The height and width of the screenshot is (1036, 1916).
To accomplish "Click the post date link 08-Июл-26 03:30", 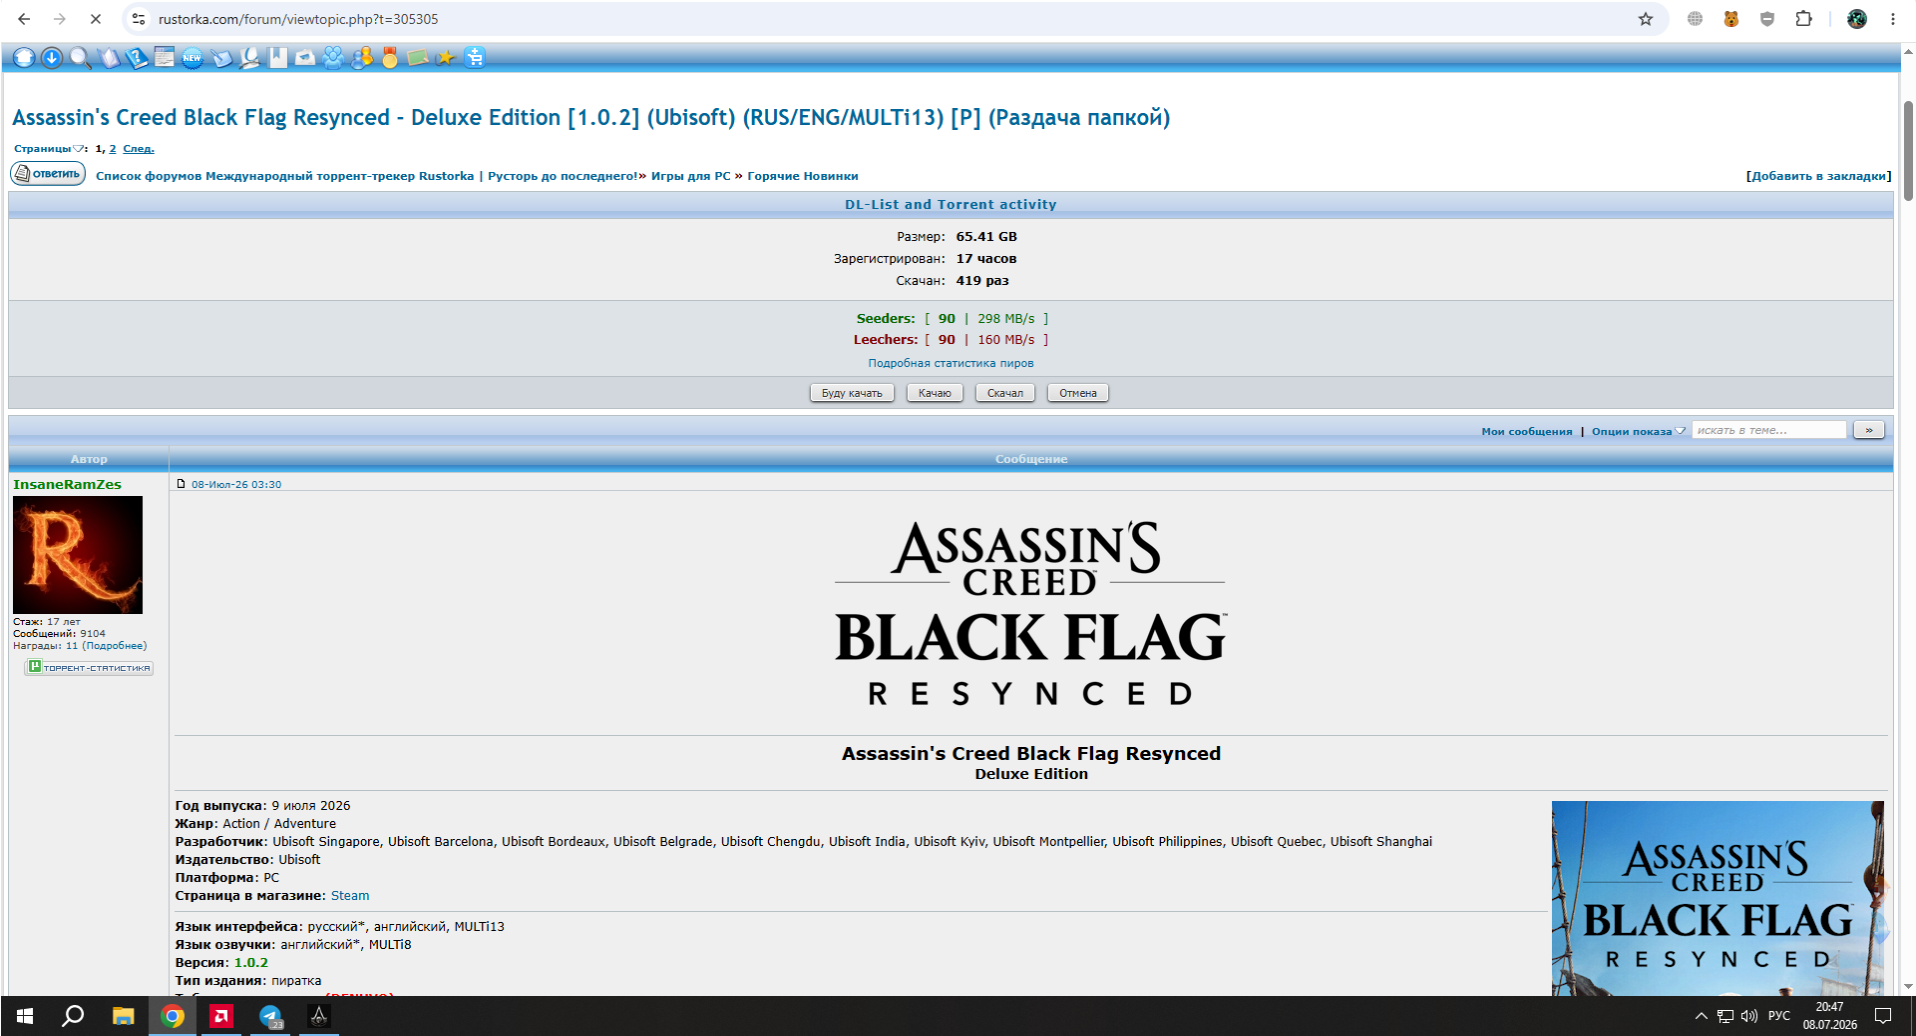I will (236, 484).
